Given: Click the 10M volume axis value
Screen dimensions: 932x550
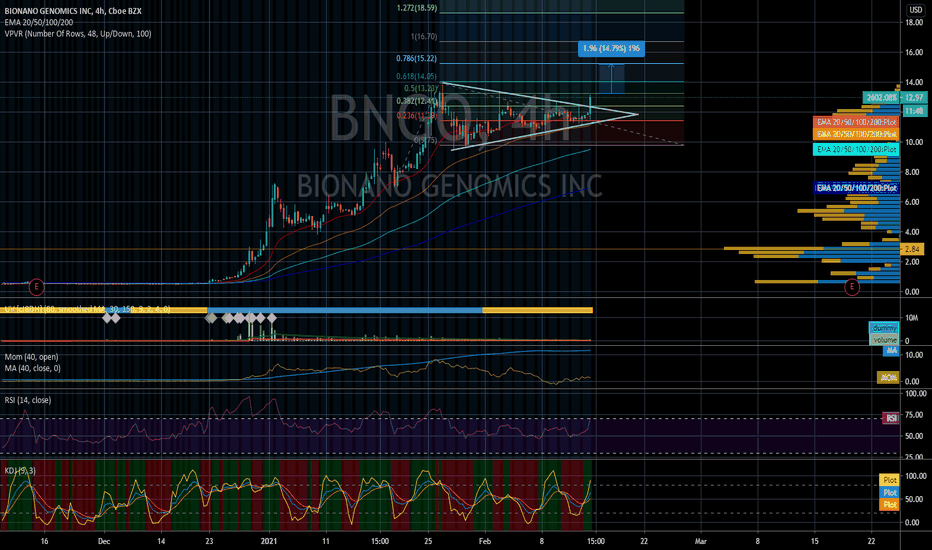Looking at the screenshot, I should [x=911, y=318].
